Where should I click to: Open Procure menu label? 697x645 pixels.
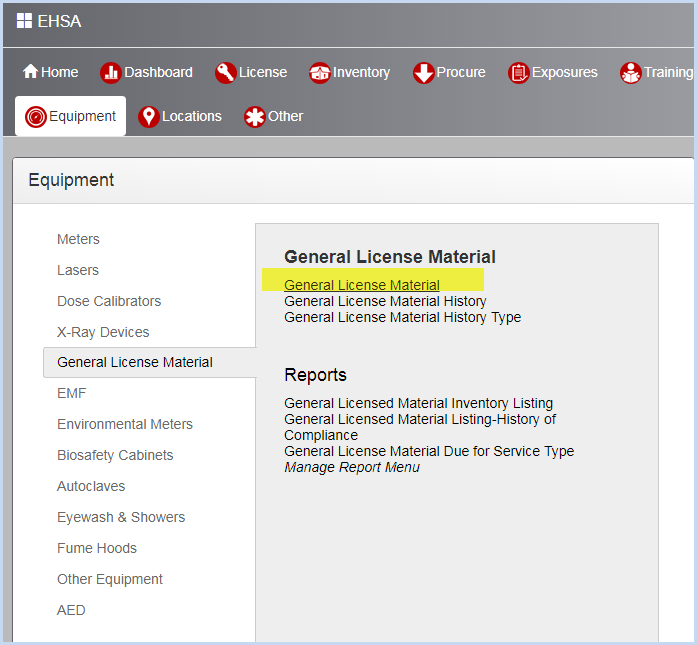pos(461,72)
